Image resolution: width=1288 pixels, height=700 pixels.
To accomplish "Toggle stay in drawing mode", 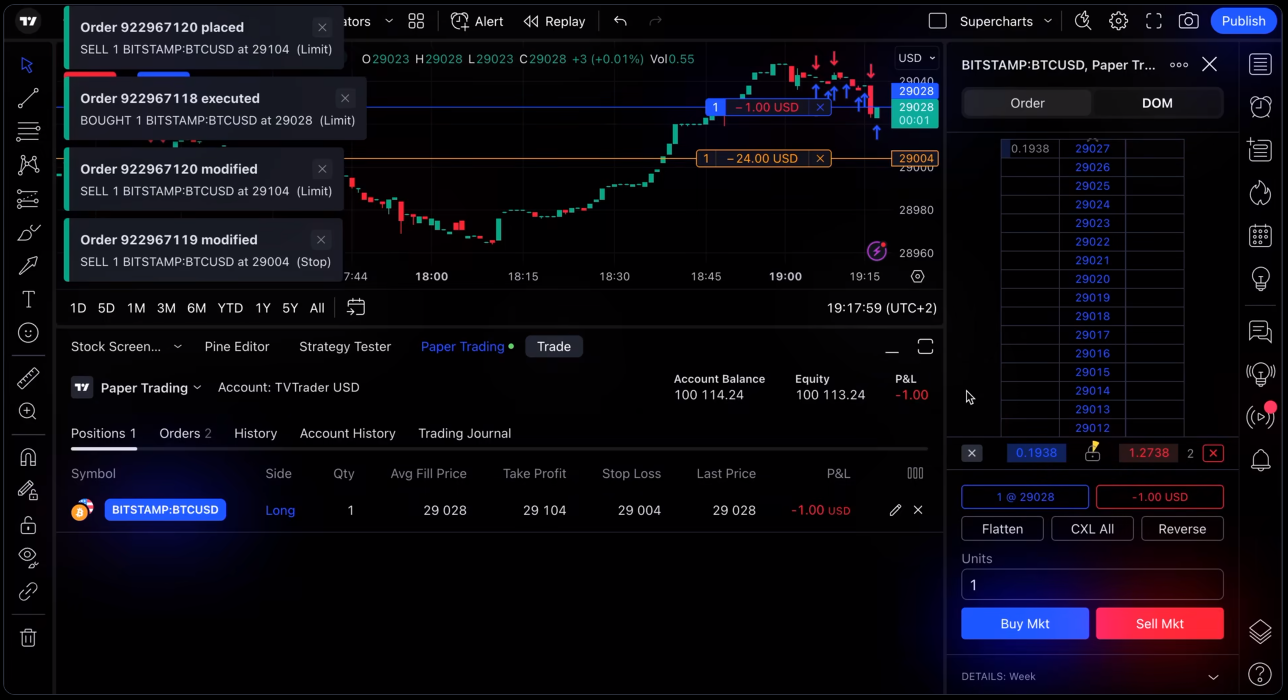I will click(x=28, y=490).
